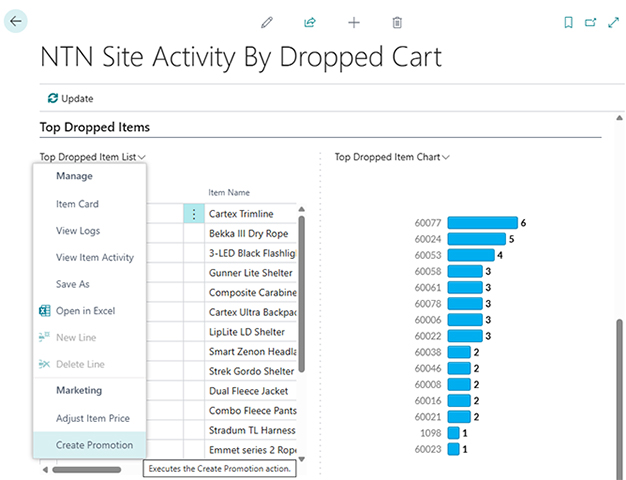Open Item Card from the menu
626x480 pixels.
tap(77, 204)
